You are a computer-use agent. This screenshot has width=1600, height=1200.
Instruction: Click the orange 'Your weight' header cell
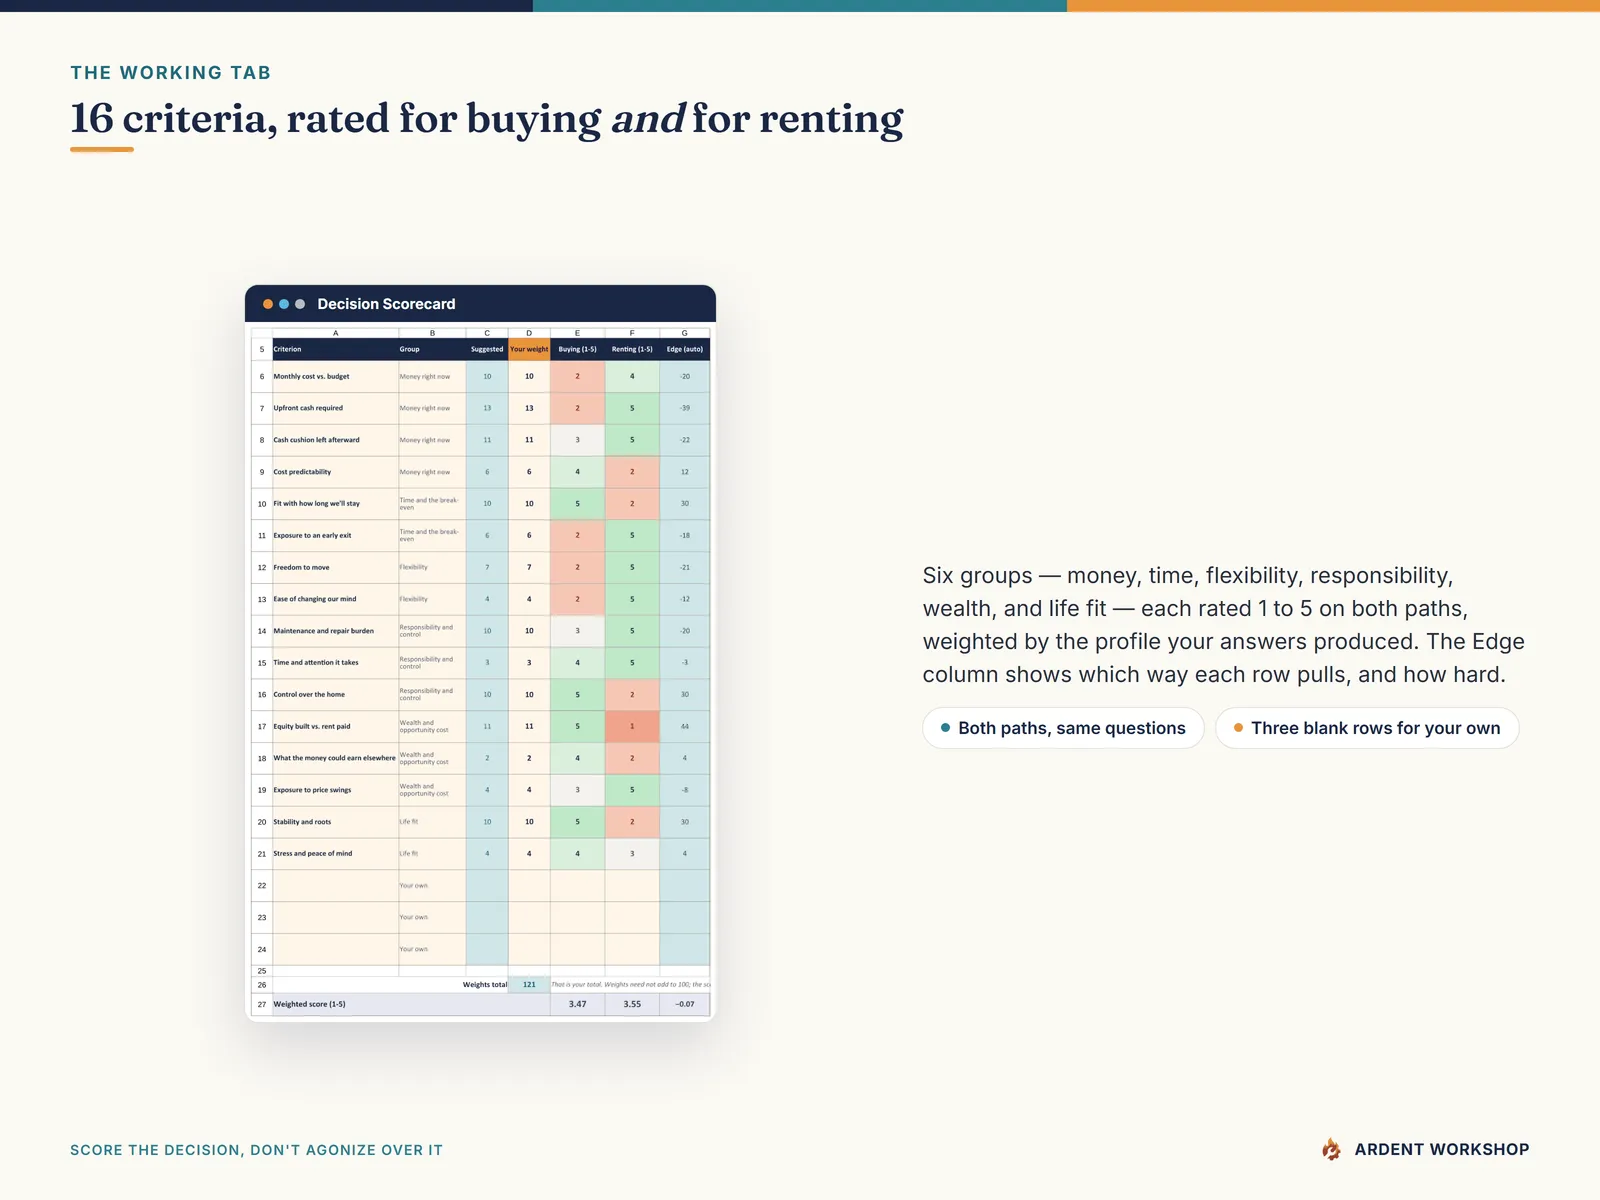(x=529, y=349)
